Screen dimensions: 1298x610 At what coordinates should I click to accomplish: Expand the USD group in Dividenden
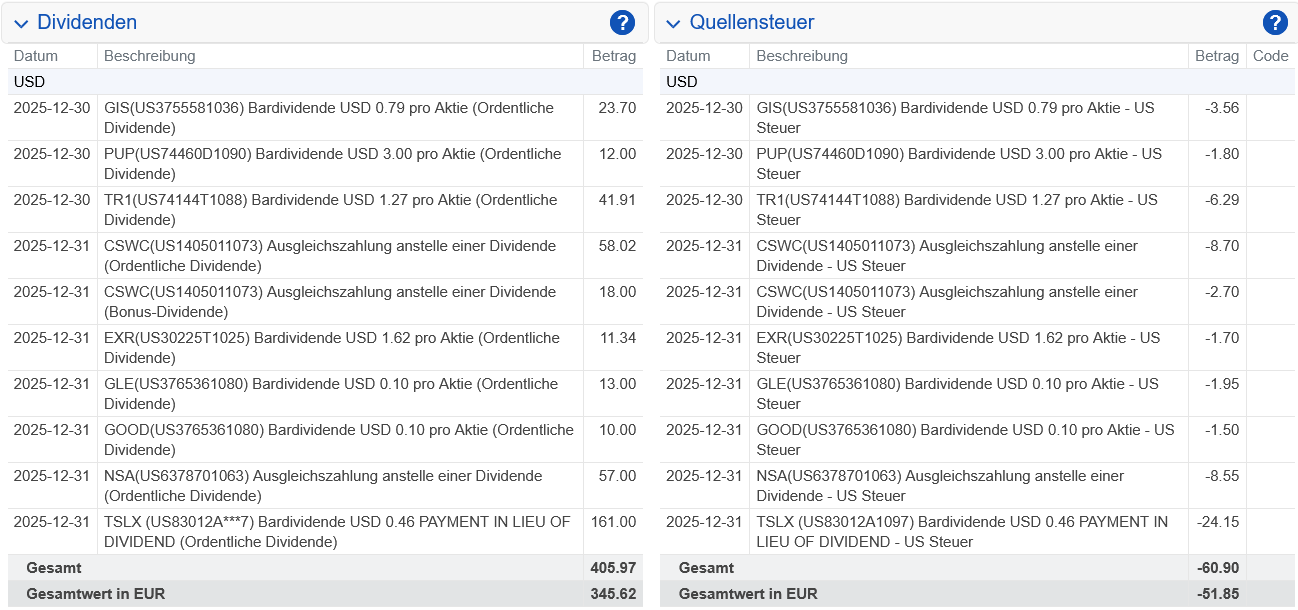pos(22,81)
